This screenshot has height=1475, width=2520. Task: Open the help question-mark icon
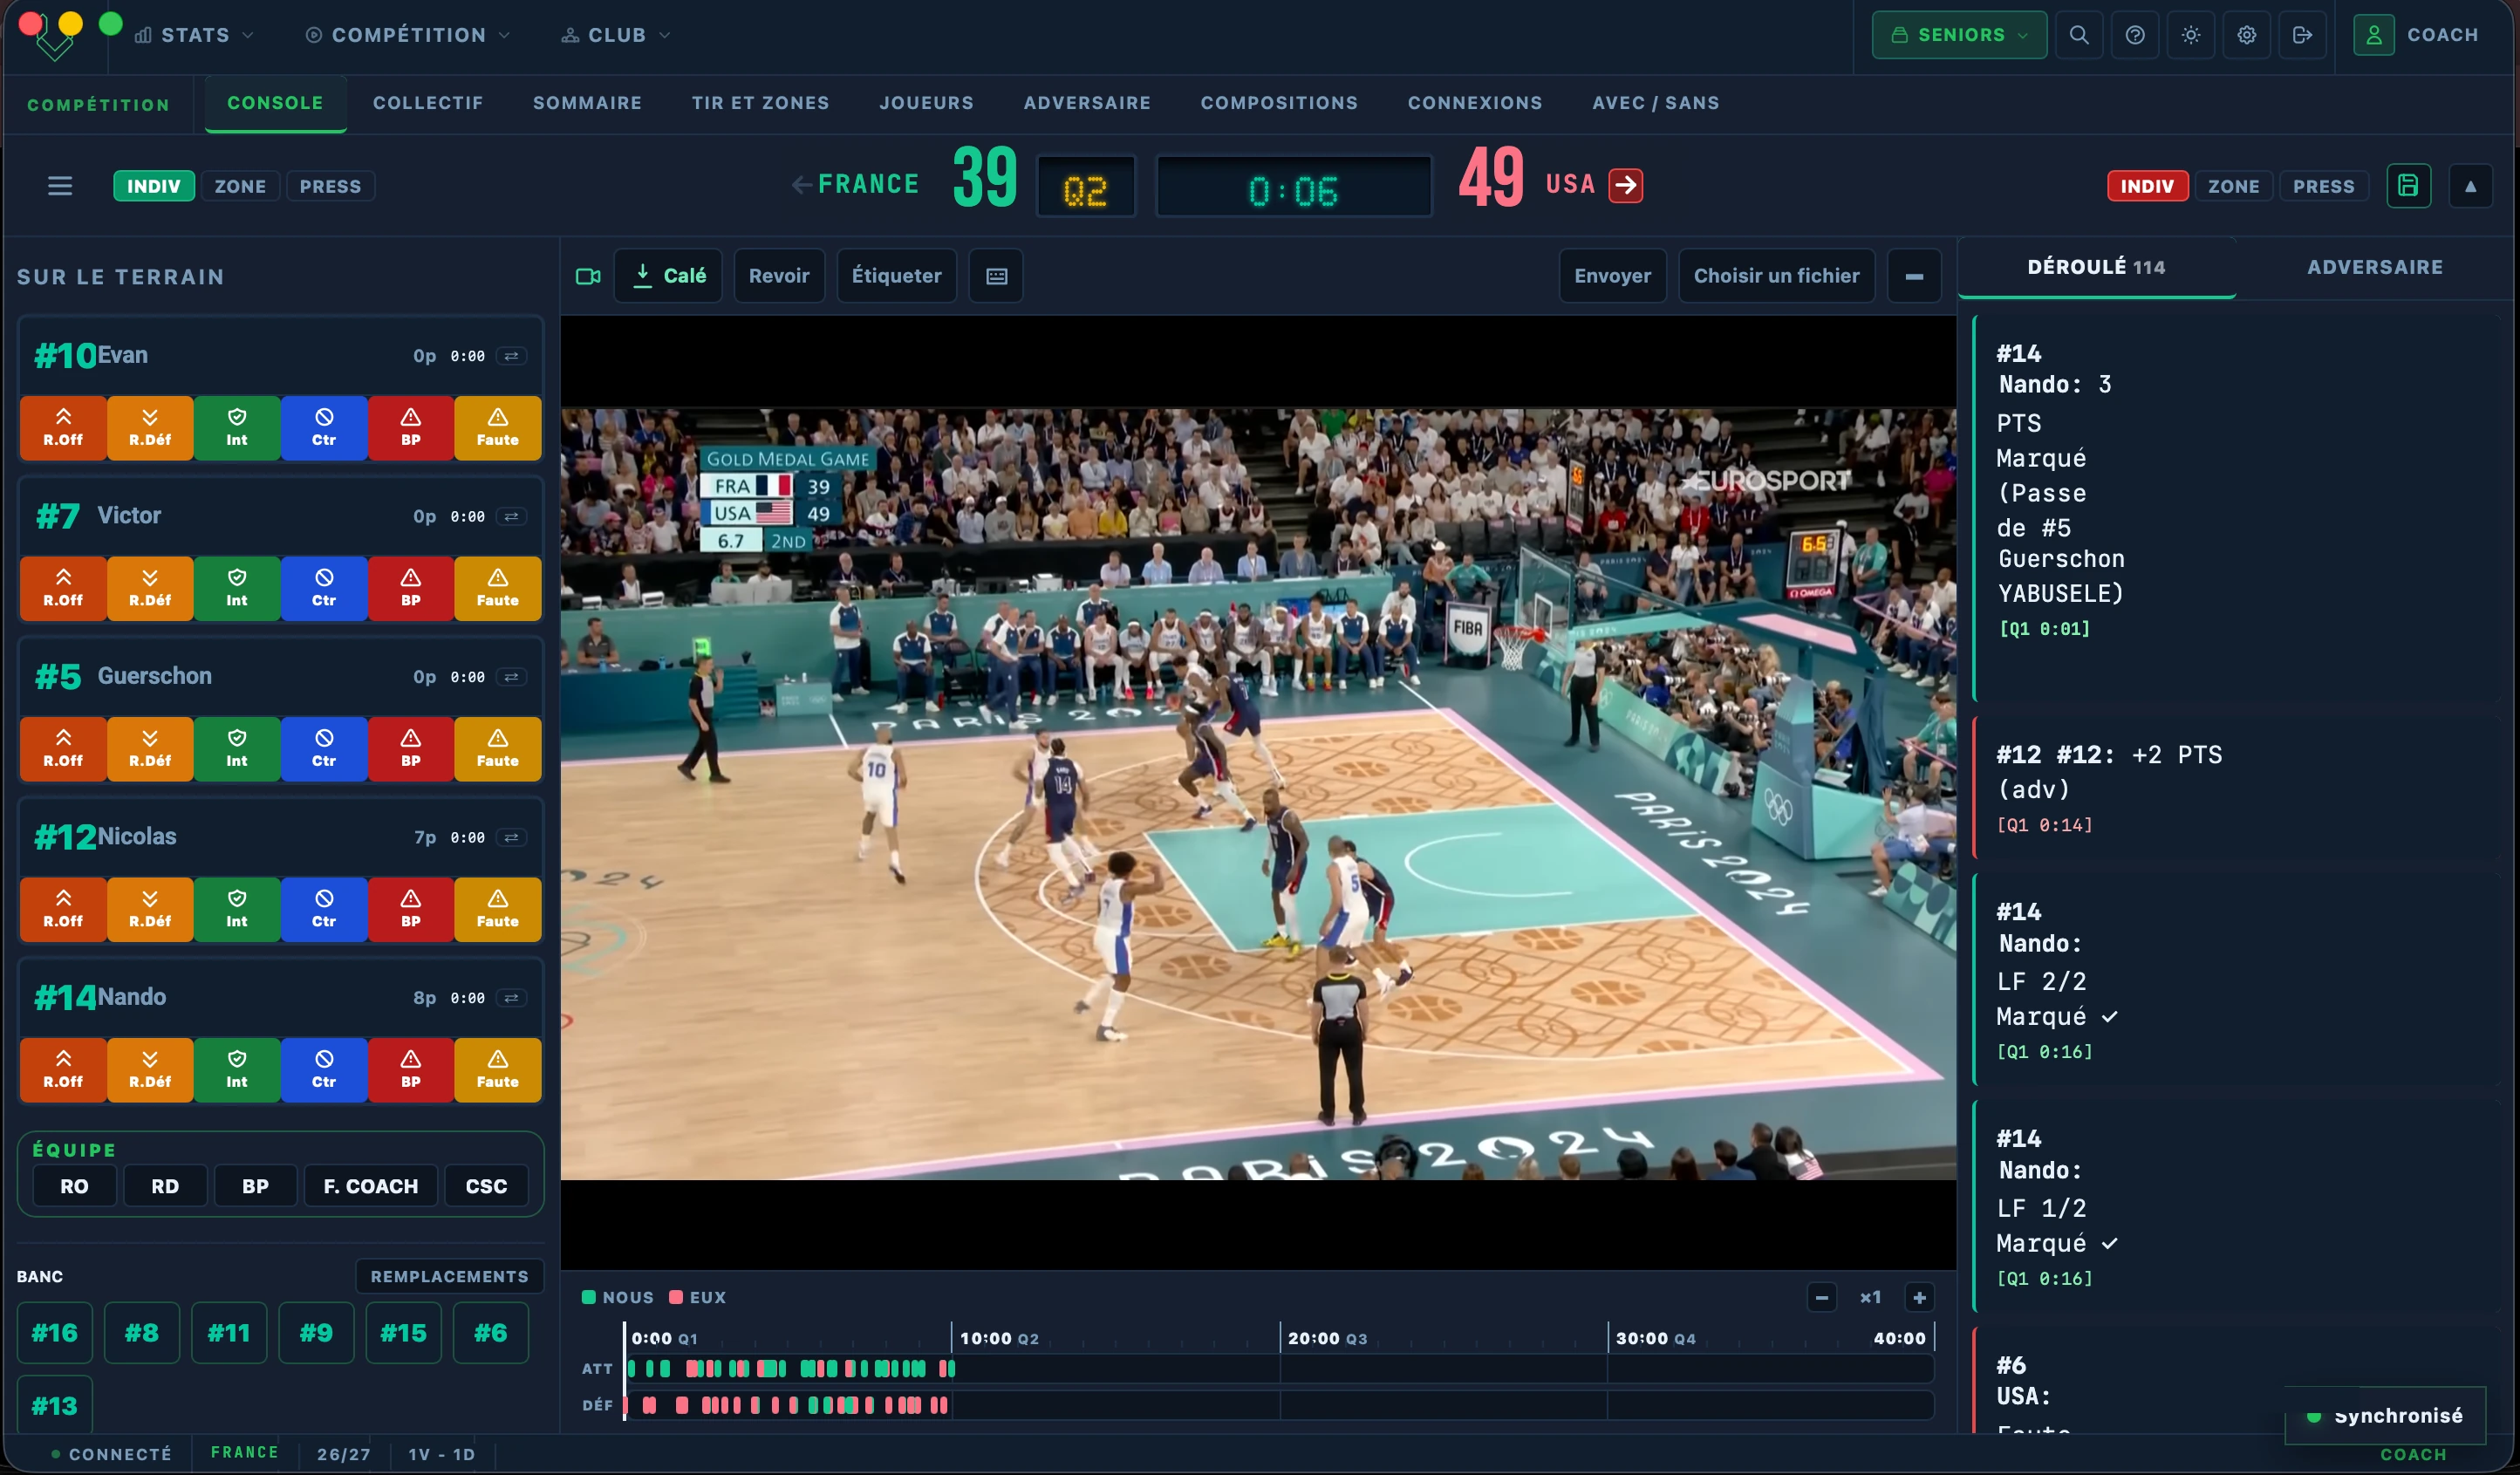[x=2134, y=35]
